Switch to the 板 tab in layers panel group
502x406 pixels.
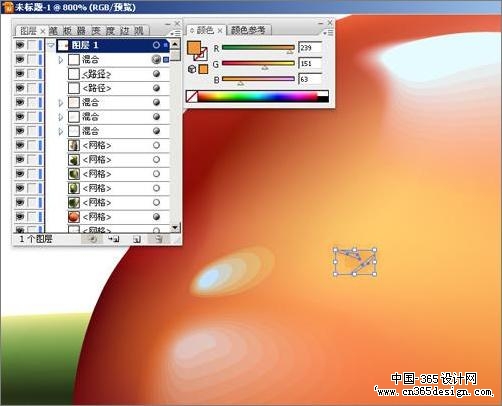pyautogui.click(x=67, y=31)
